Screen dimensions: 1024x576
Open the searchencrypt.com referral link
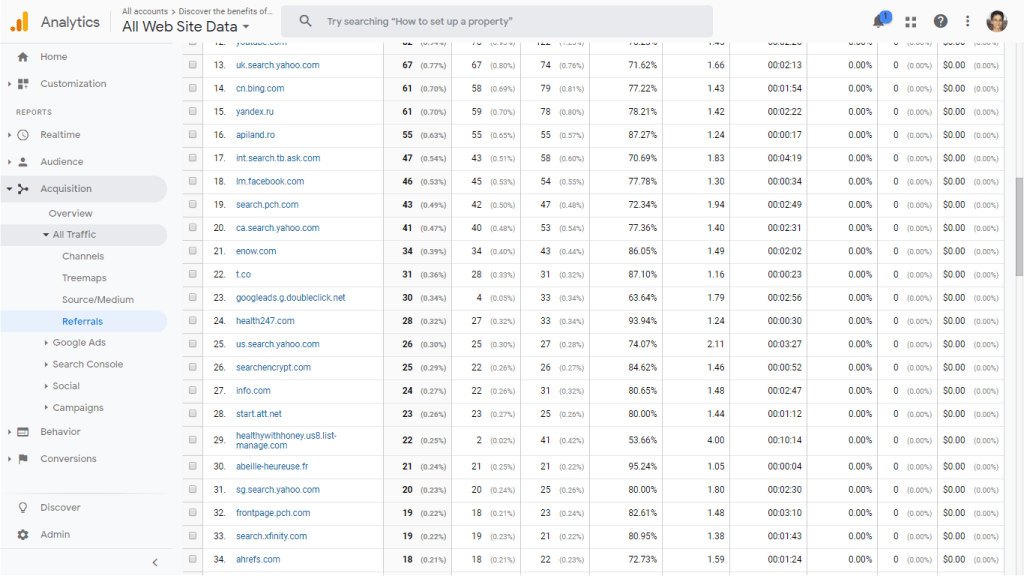tap(273, 367)
